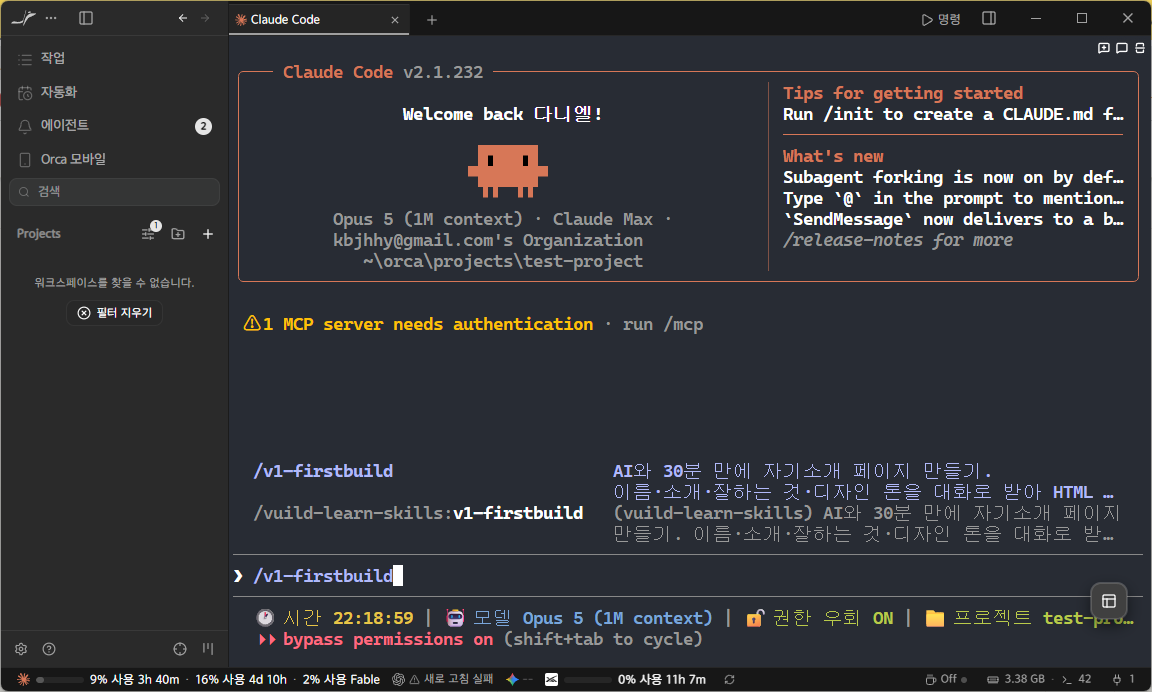Select the /v1-firstbuild suggestion
The height and width of the screenshot is (692, 1152).
coord(323,471)
